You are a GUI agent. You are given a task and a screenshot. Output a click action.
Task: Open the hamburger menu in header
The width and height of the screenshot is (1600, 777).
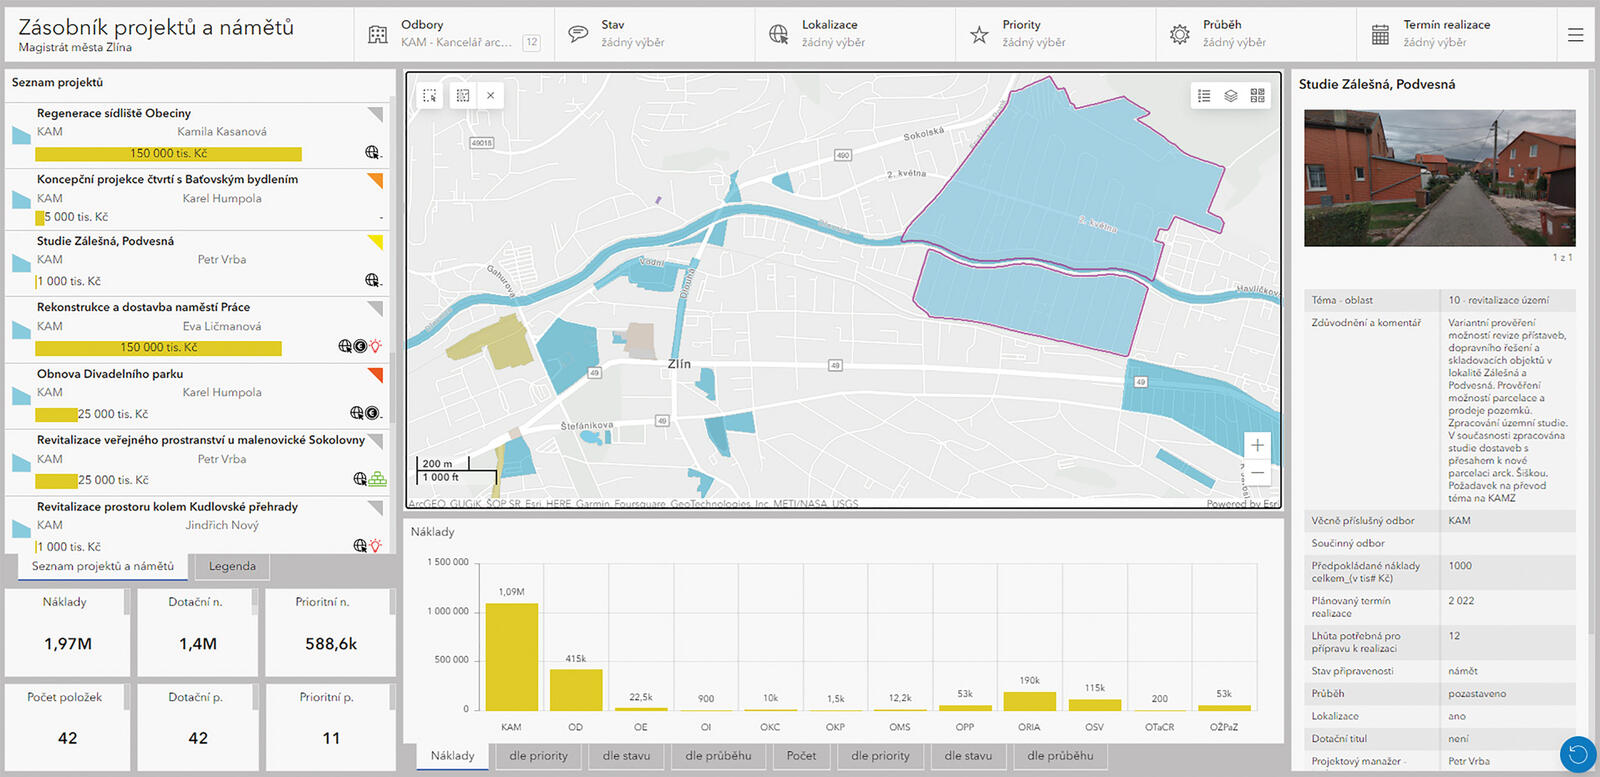point(1576,35)
